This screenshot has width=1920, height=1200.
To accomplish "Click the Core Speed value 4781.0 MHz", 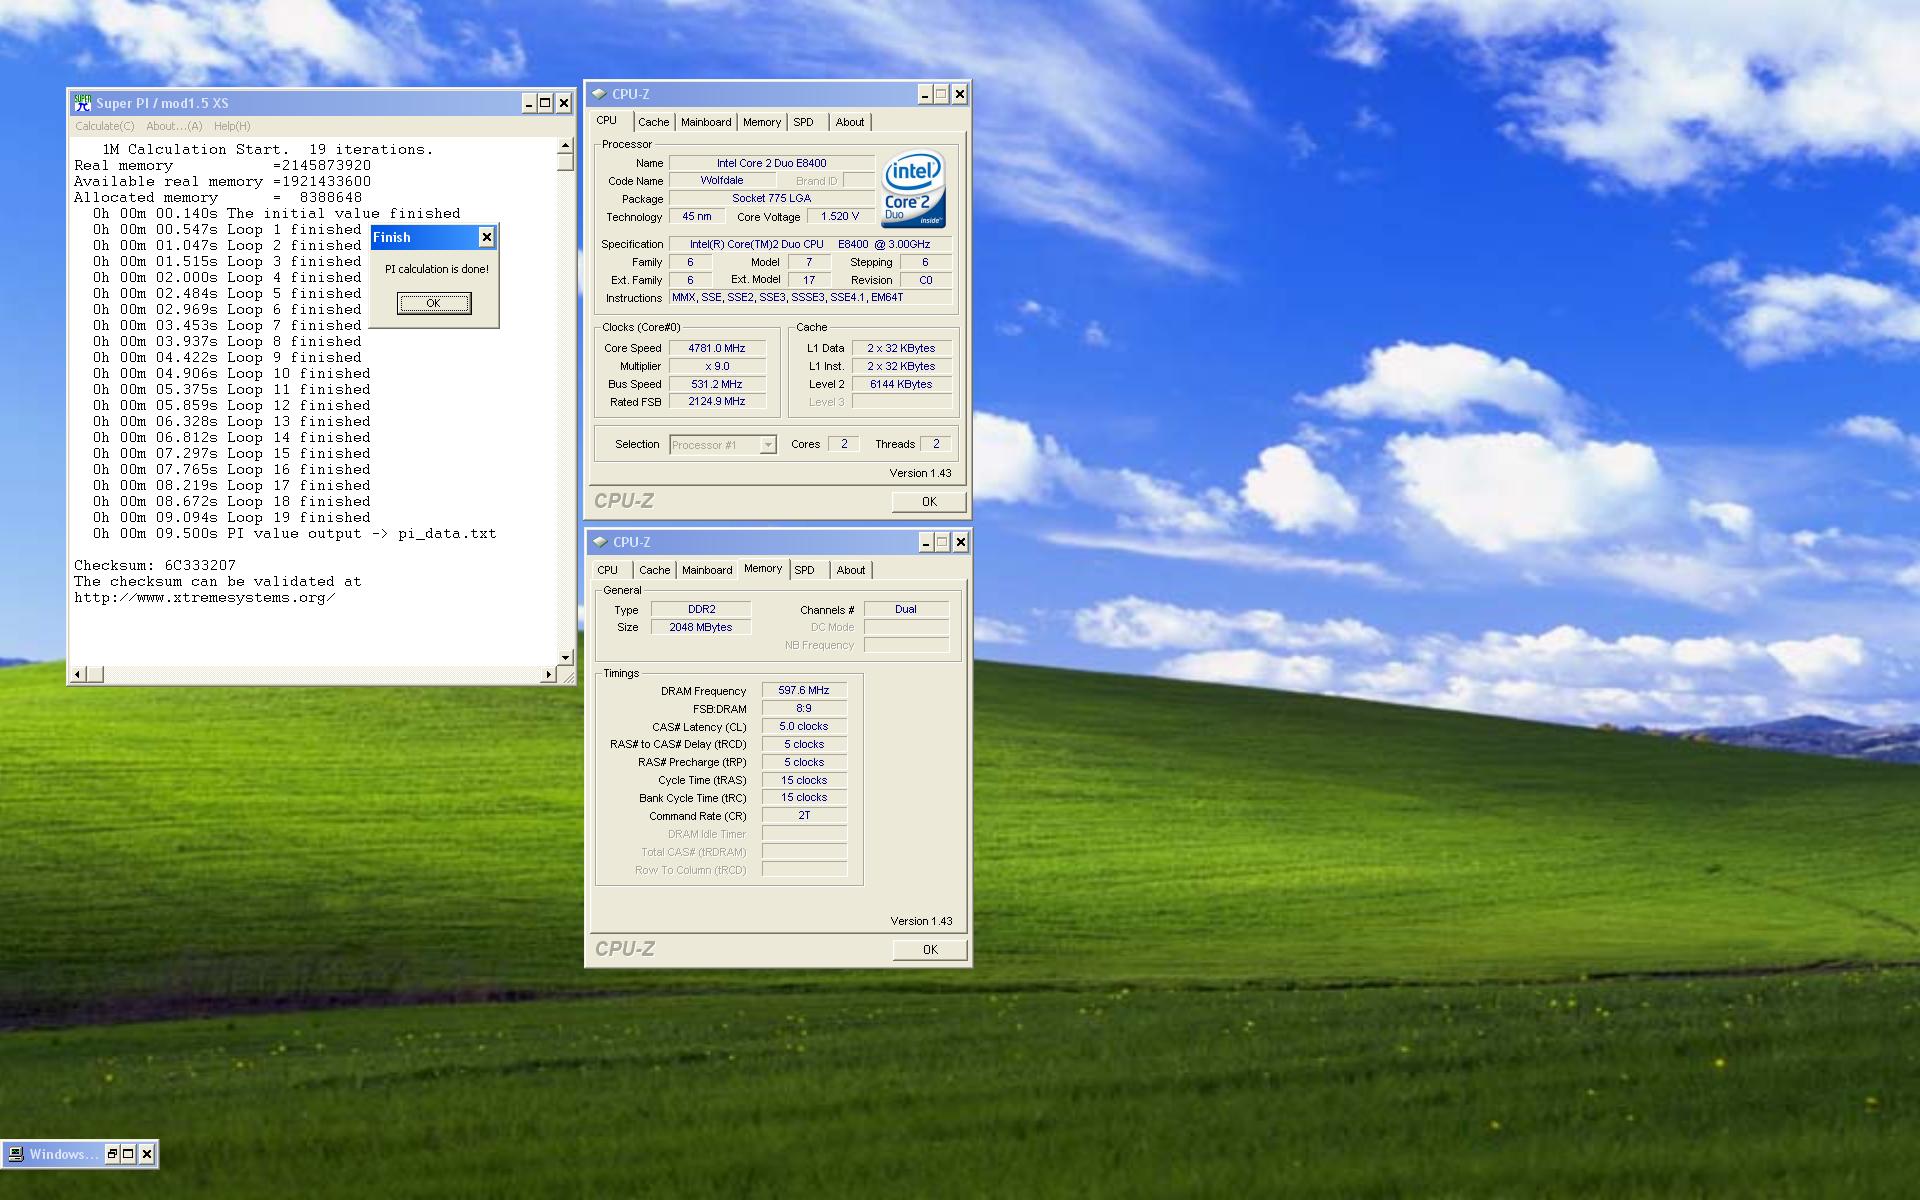I will pos(717,348).
